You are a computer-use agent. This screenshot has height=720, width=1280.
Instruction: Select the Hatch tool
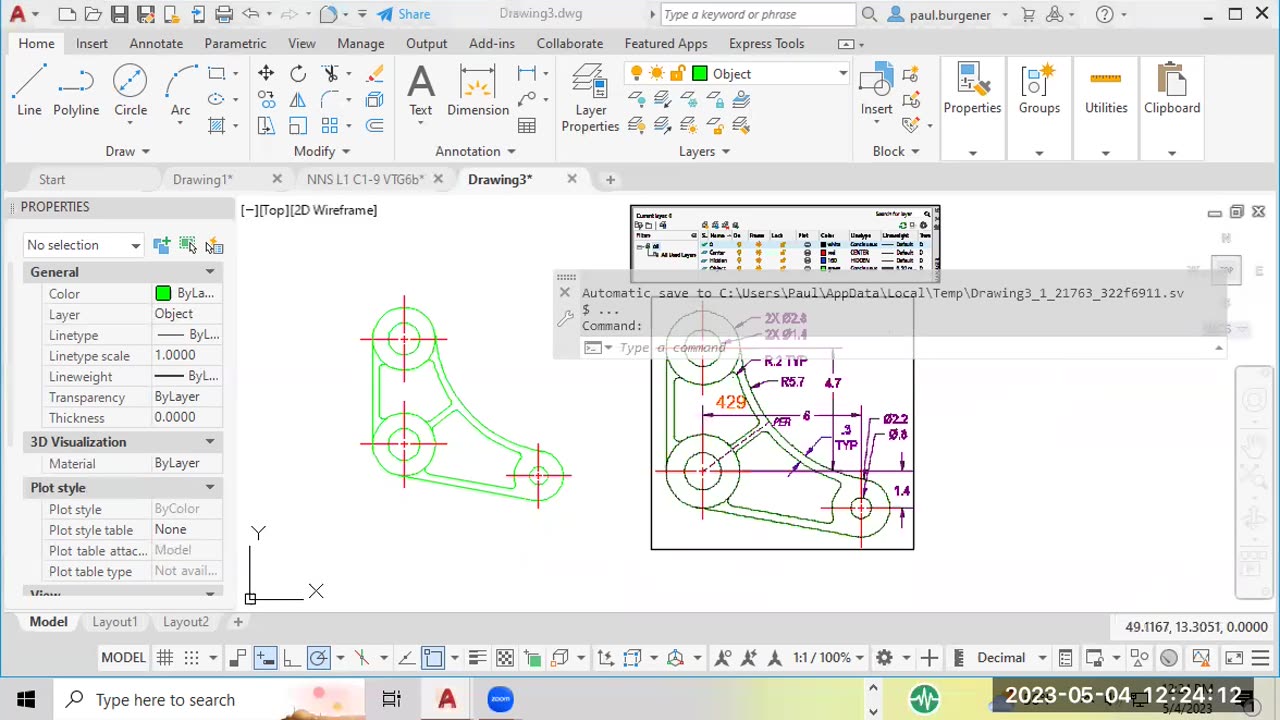(216, 125)
